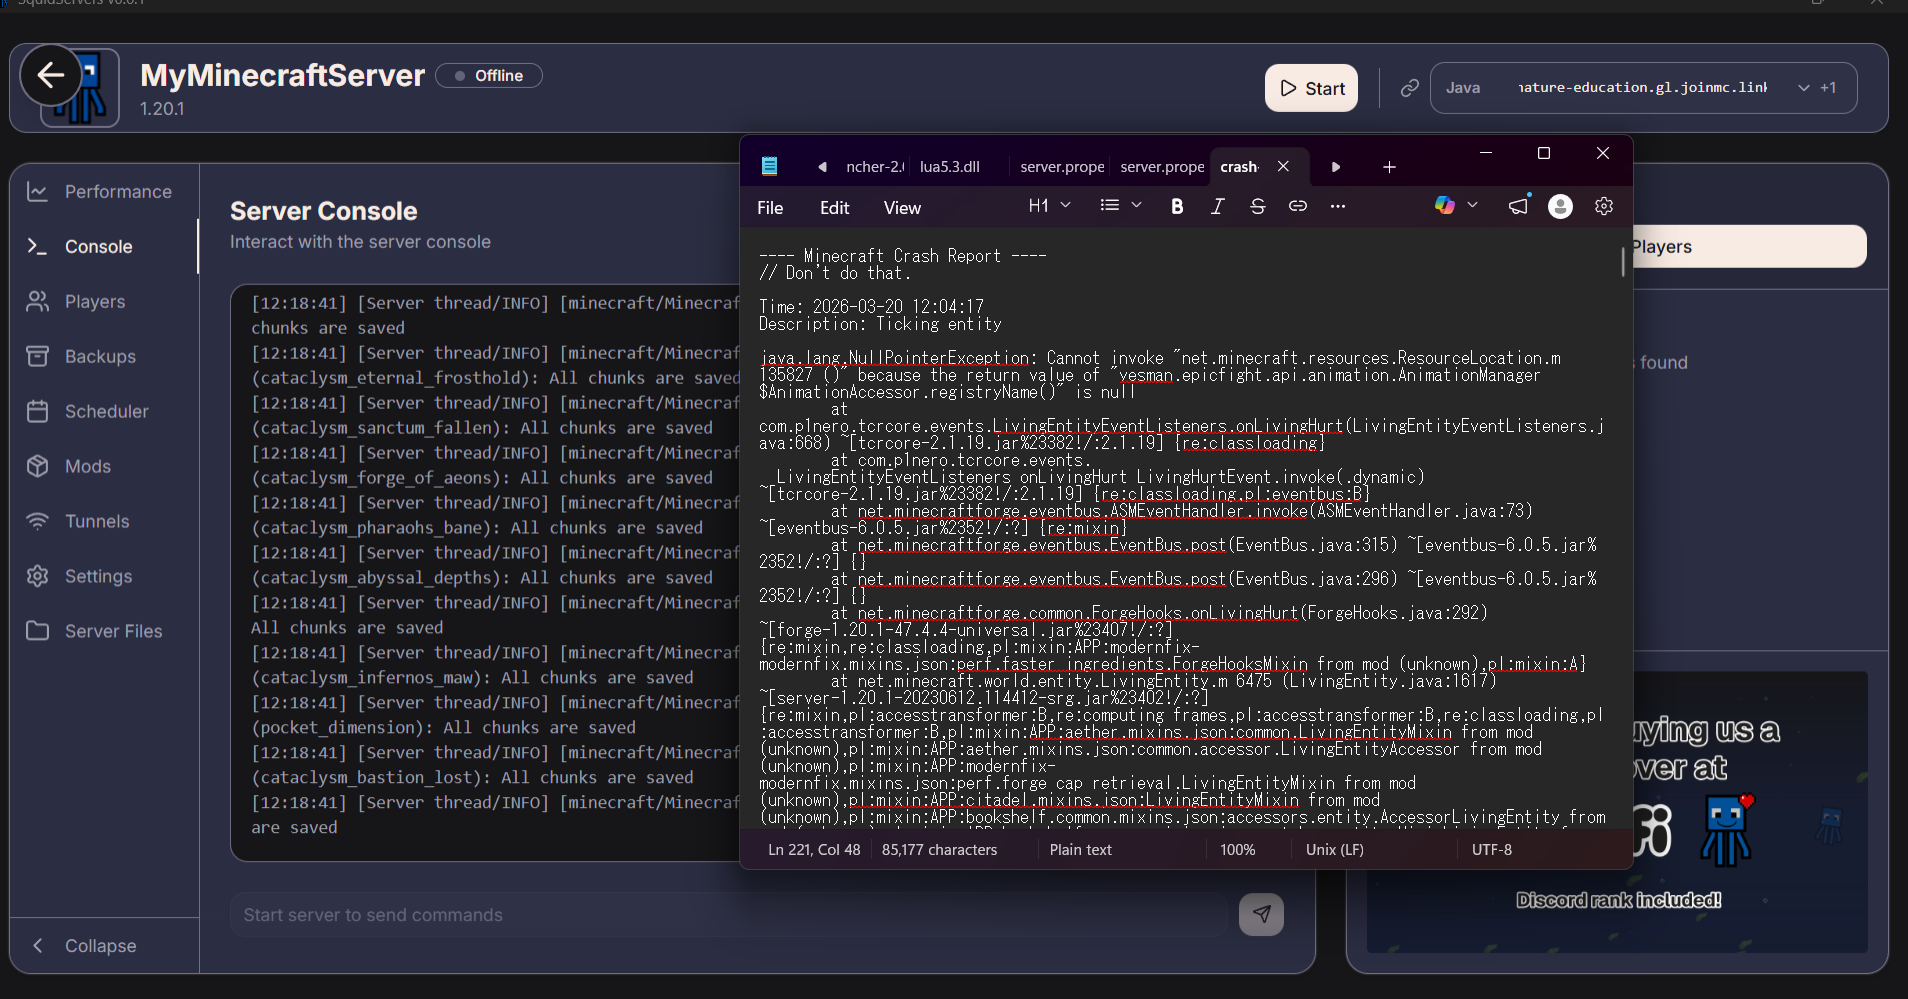Click the Mods cube icon
Viewport: 1908px width, 999px height.
(x=37, y=466)
